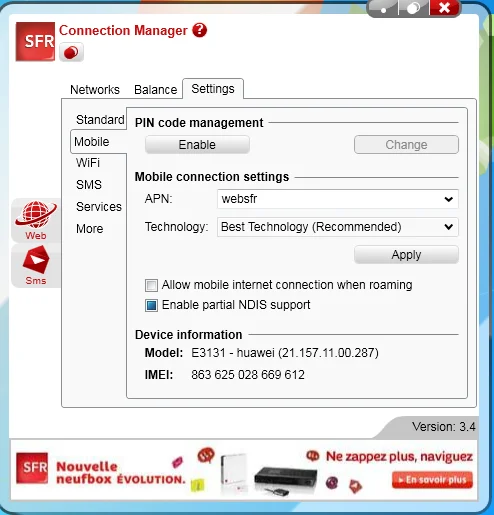Click the red connection status button
The image size is (494, 515).
[71, 52]
